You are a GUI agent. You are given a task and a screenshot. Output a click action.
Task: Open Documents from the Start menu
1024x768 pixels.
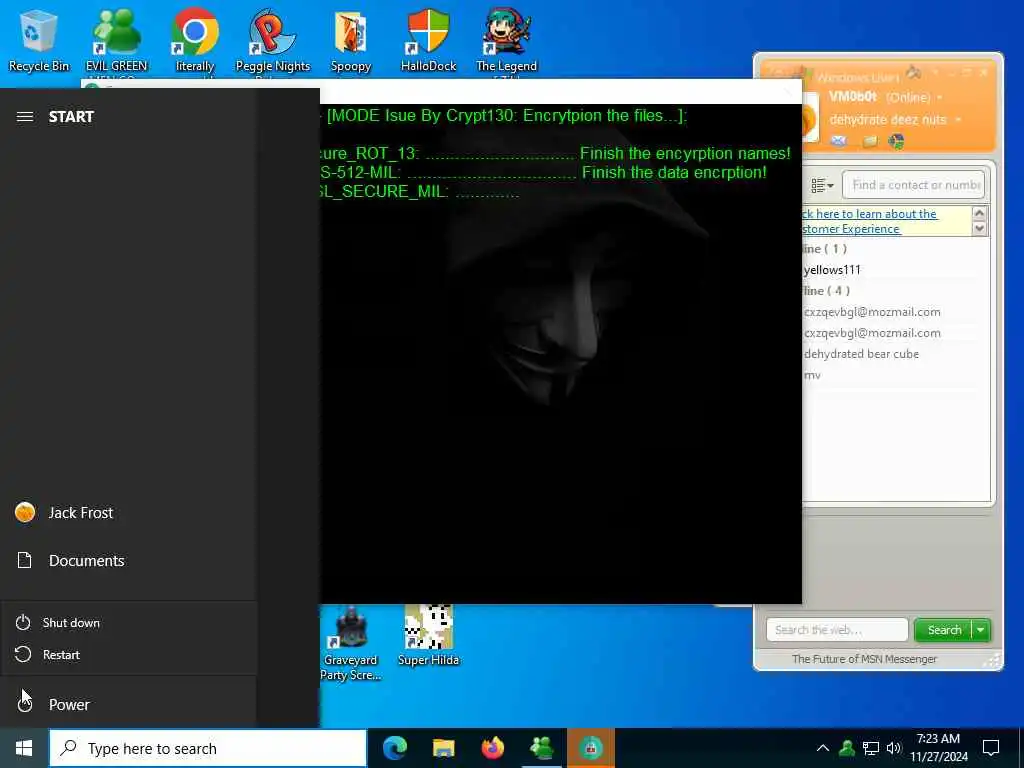[128, 560]
